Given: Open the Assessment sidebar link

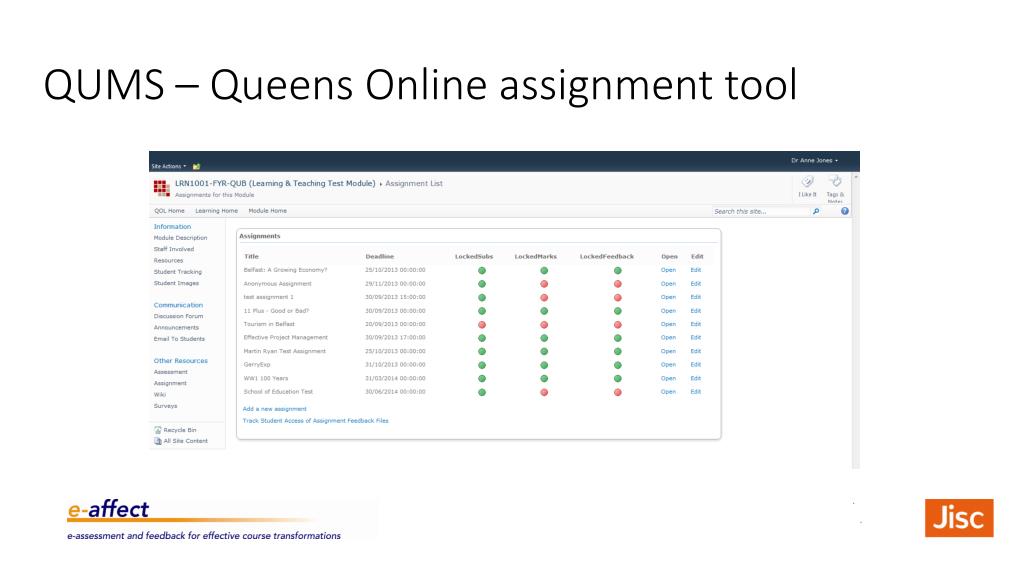Looking at the screenshot, I should point(170,372).
